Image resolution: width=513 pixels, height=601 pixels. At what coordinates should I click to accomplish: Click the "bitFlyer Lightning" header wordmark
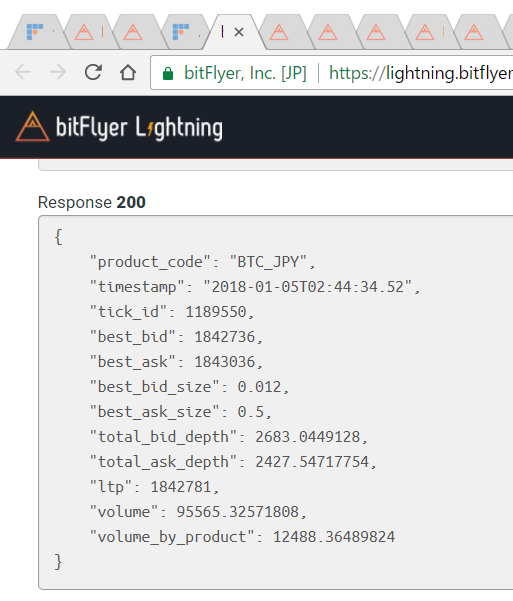click(139, 128)
